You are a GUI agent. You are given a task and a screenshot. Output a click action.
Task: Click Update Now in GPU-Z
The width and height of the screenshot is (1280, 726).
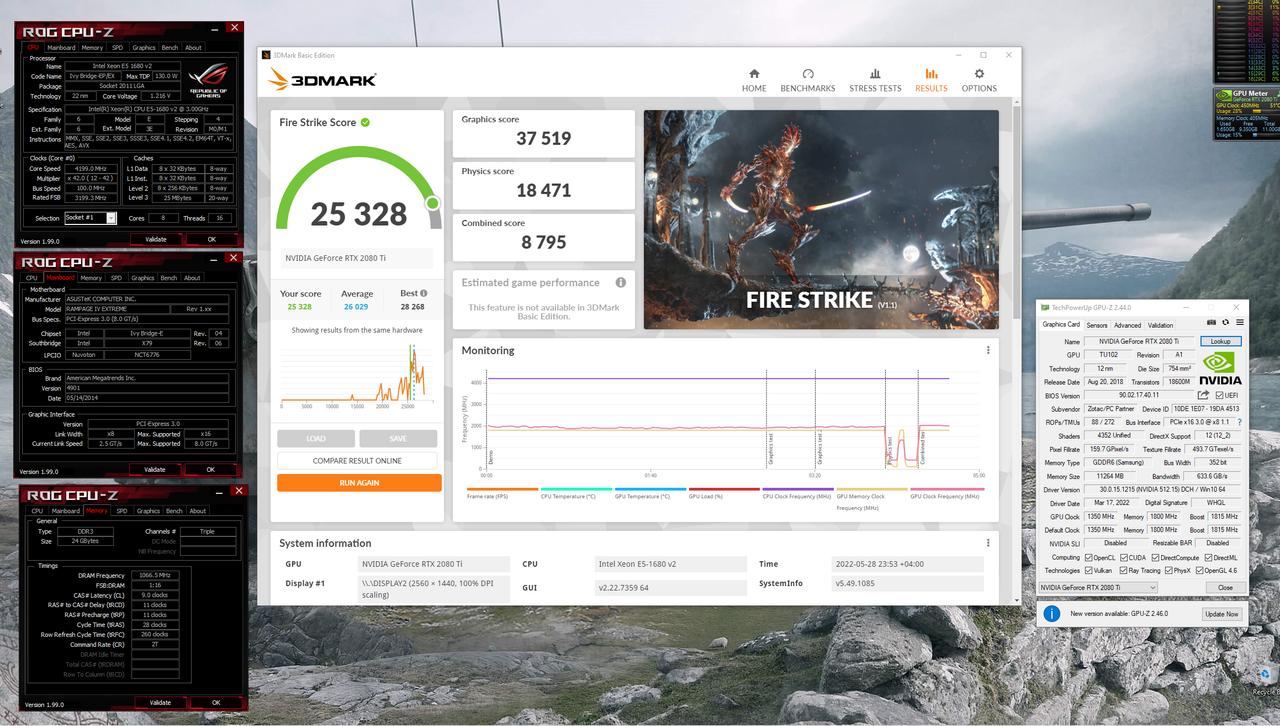1221,614
